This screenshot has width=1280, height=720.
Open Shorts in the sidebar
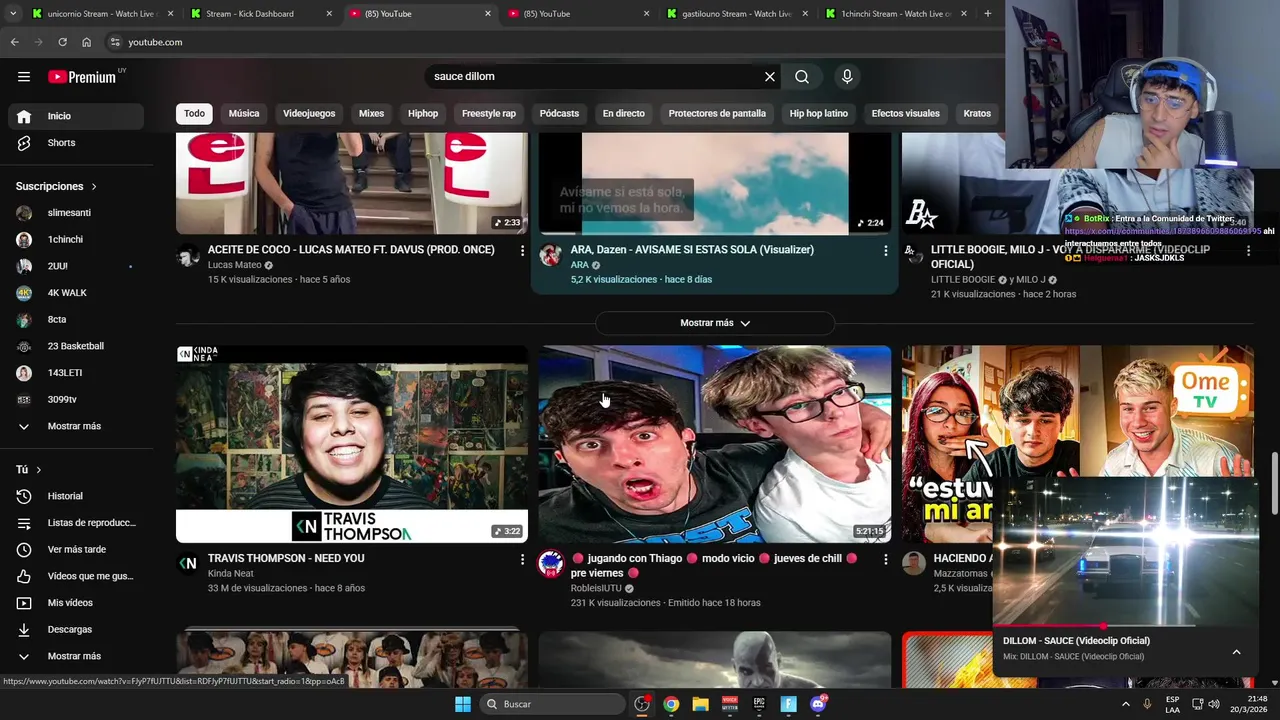click(76, 143)
